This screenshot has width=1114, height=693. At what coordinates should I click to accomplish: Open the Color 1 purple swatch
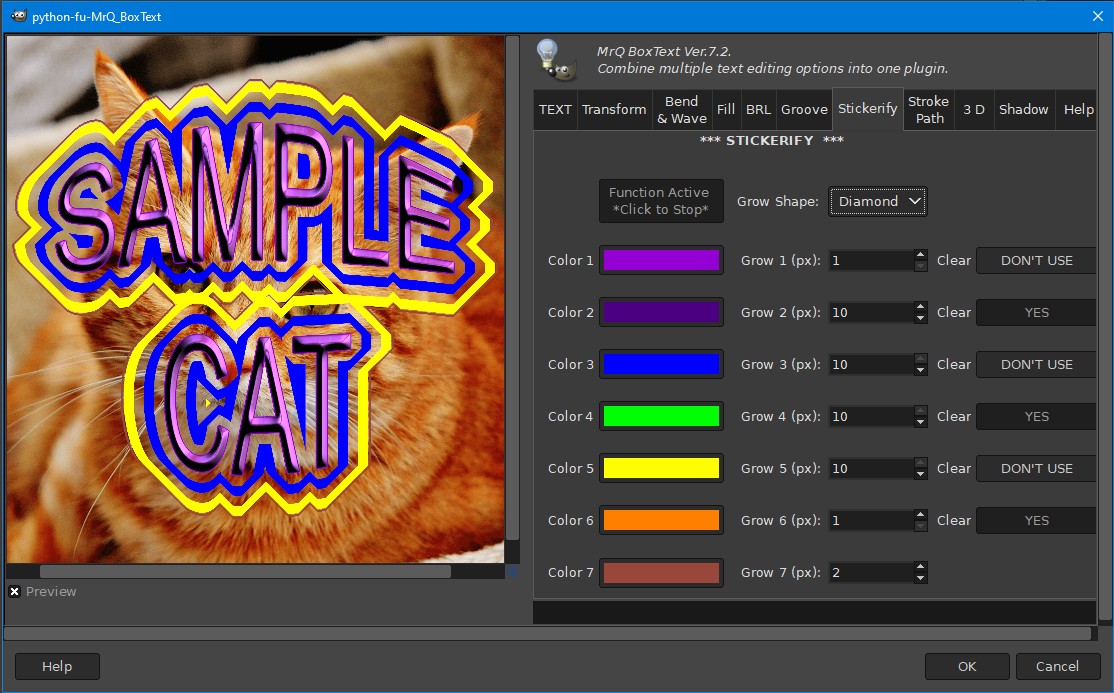(x=661, y=260)
